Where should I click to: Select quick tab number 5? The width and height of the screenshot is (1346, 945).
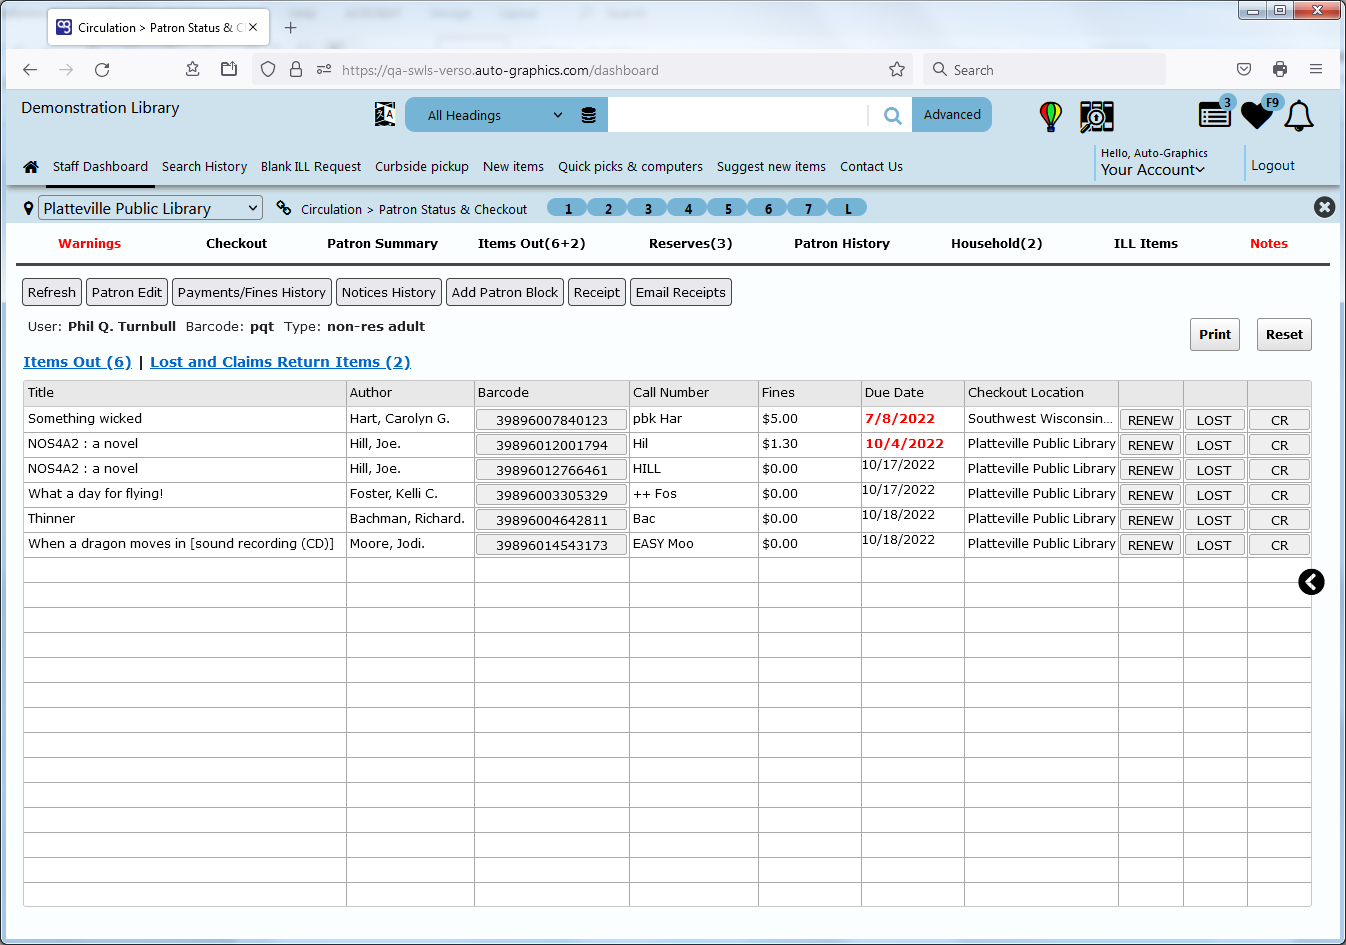pos(728,208)
